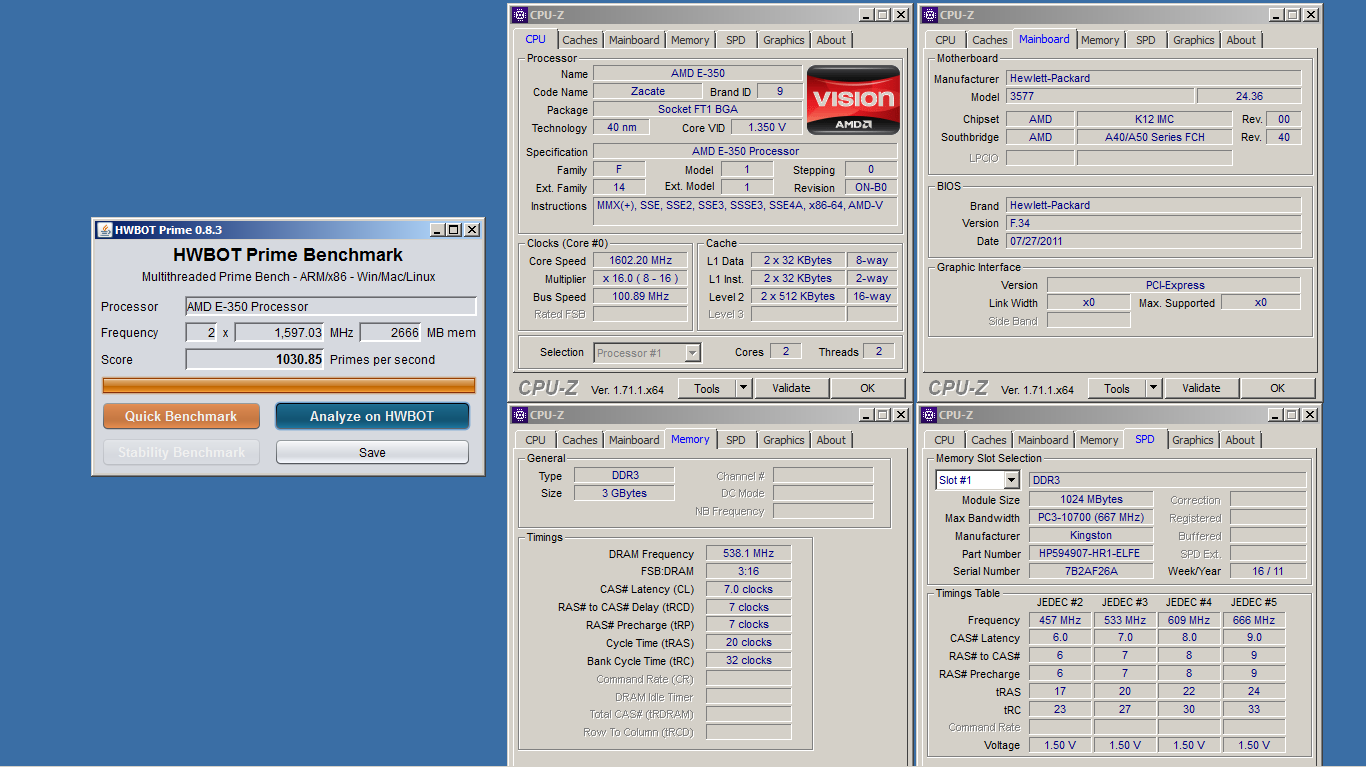This screenshot has width=1366, height=768.
Task: Click the motherboard Manufacturer Hewlett-Packard field
Action: click(x=1154, y=78)
